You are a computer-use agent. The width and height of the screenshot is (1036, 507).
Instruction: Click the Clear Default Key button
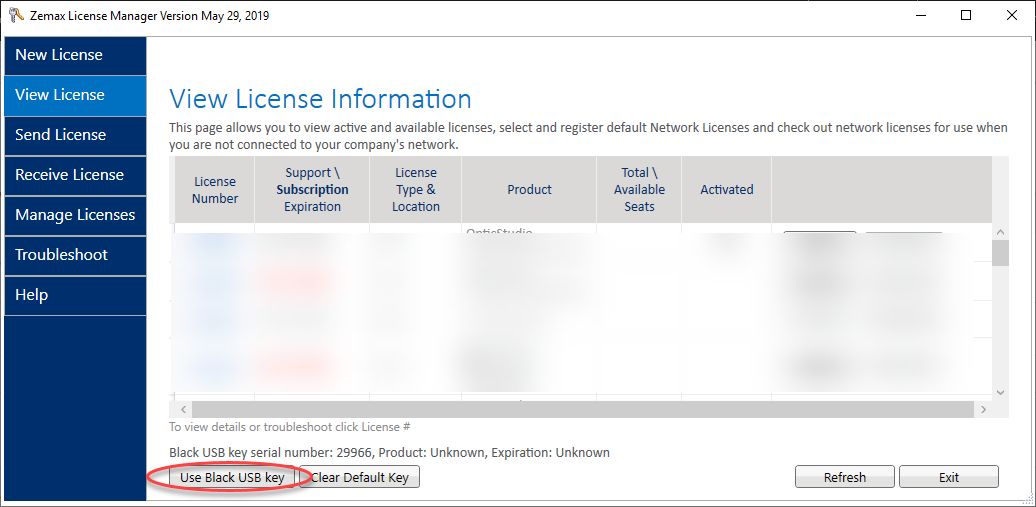point(359,477)
